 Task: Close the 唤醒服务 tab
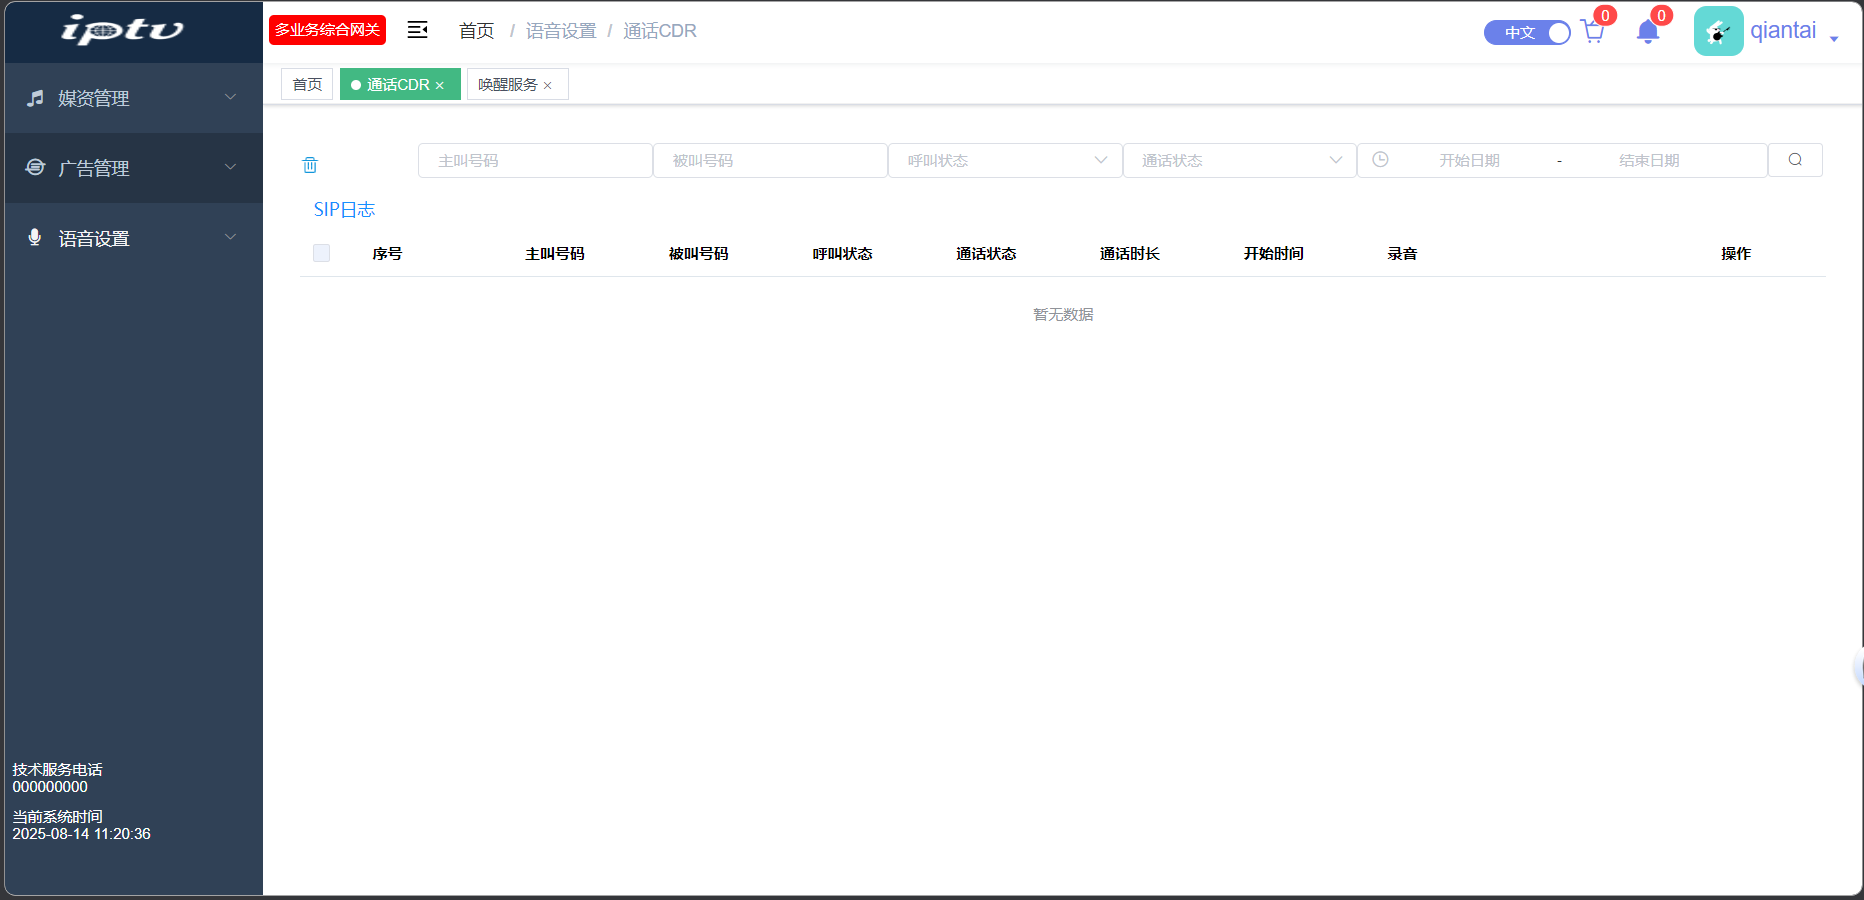point(548,86)
